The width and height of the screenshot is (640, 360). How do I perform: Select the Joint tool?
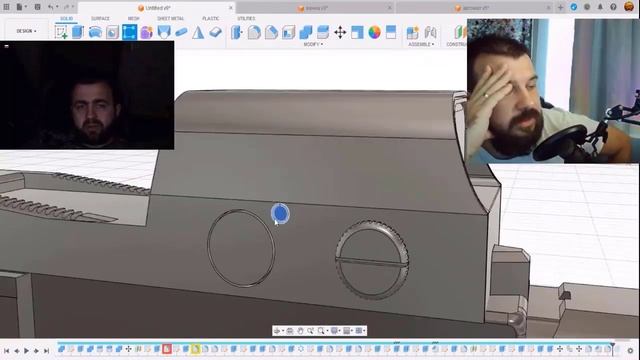[430, 32]
